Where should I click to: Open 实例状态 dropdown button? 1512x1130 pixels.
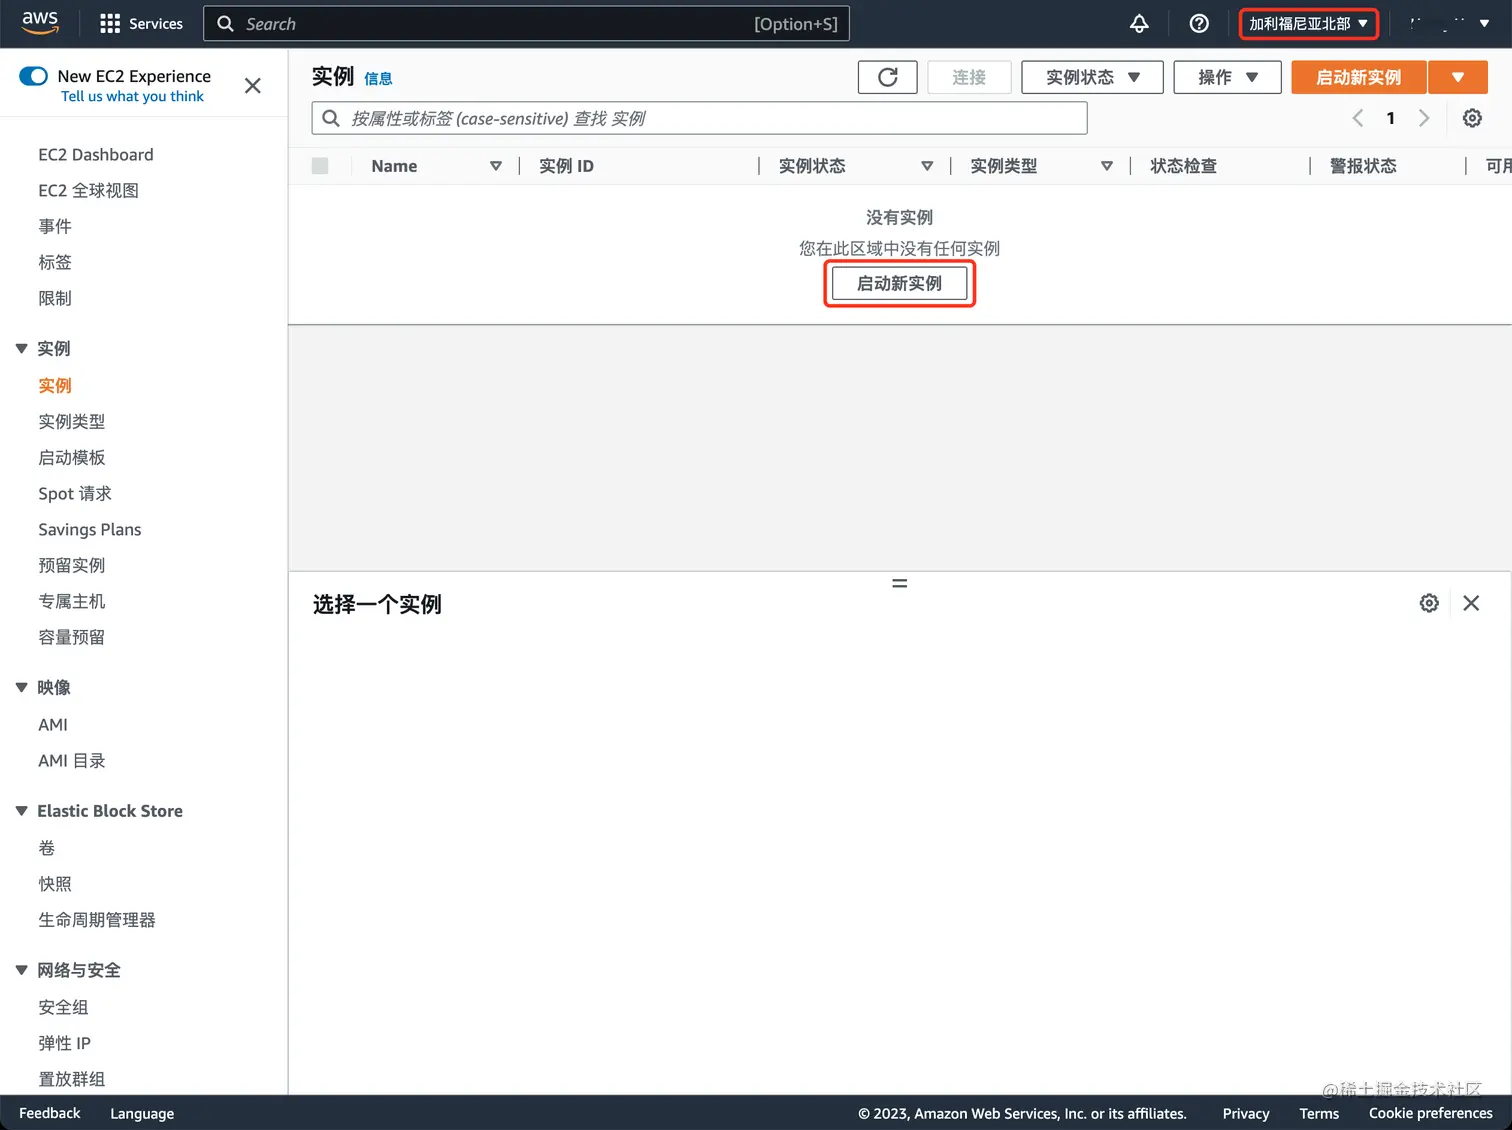tap(1092, 77)
